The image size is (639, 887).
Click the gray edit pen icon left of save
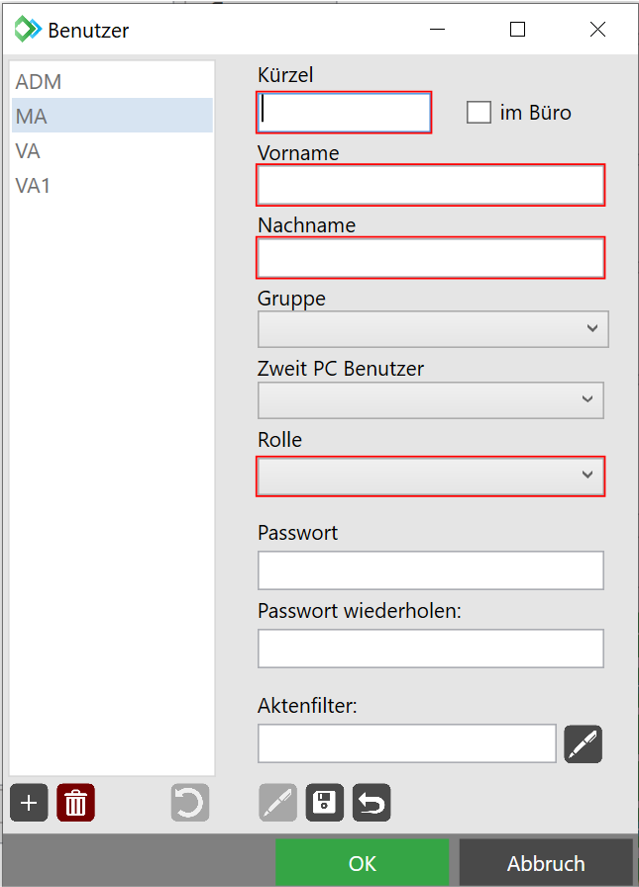(278, 803)
